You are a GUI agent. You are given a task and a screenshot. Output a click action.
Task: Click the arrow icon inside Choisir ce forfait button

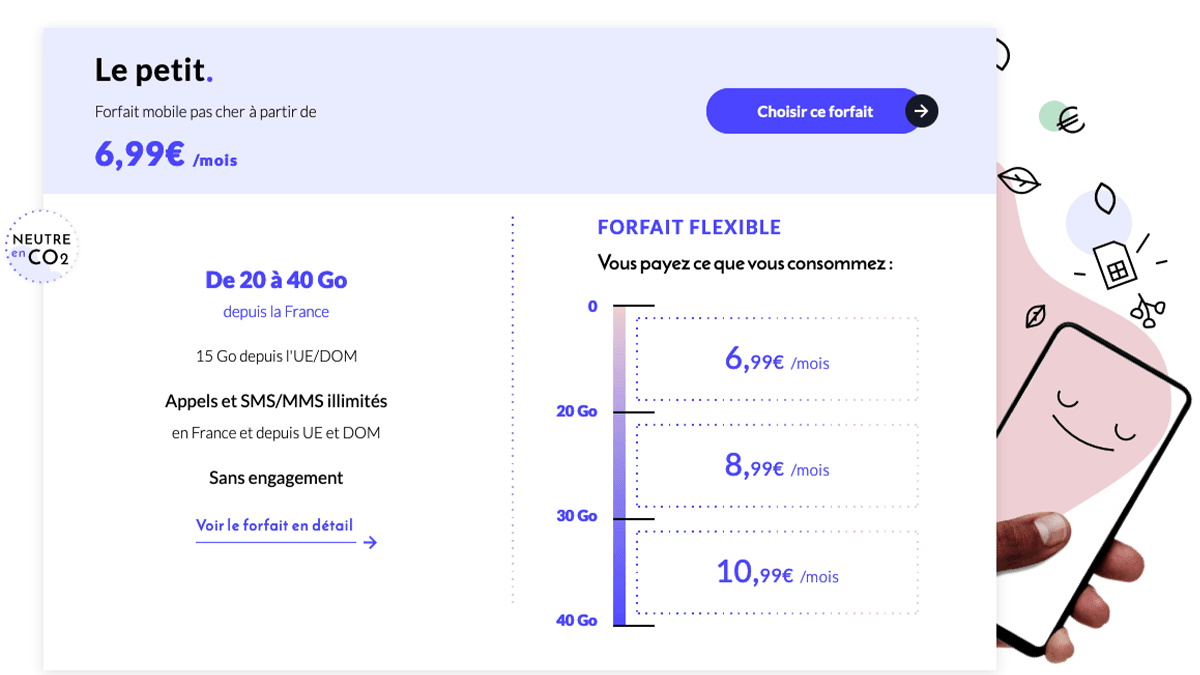(919, 111)
